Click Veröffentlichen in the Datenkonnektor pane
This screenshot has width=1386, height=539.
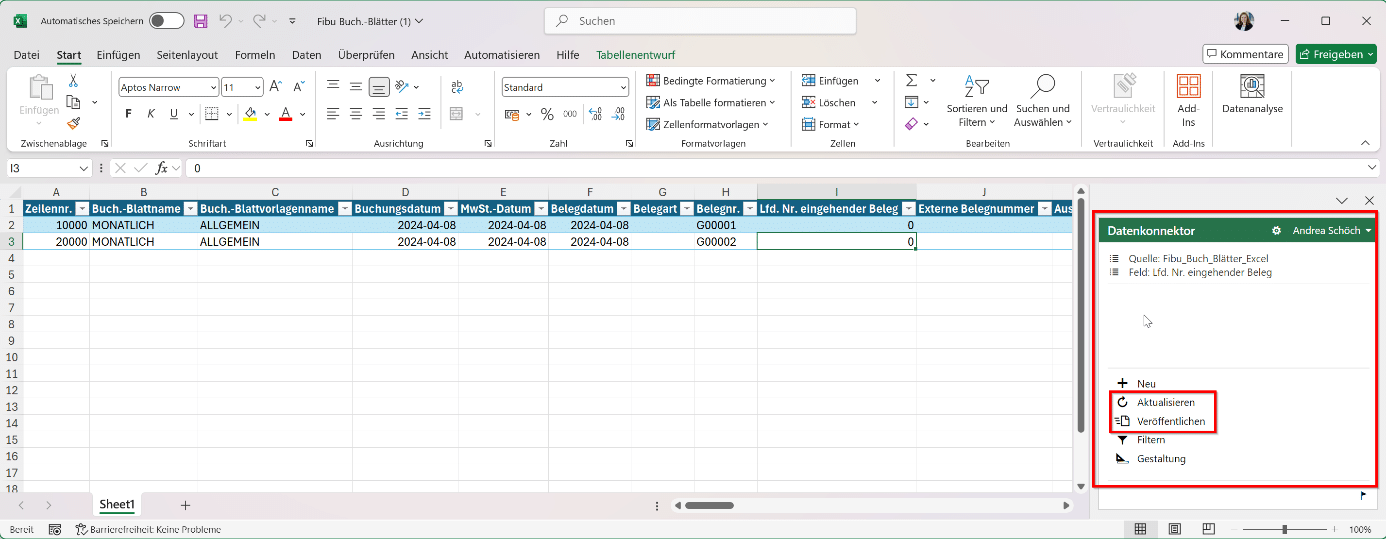1170,421
